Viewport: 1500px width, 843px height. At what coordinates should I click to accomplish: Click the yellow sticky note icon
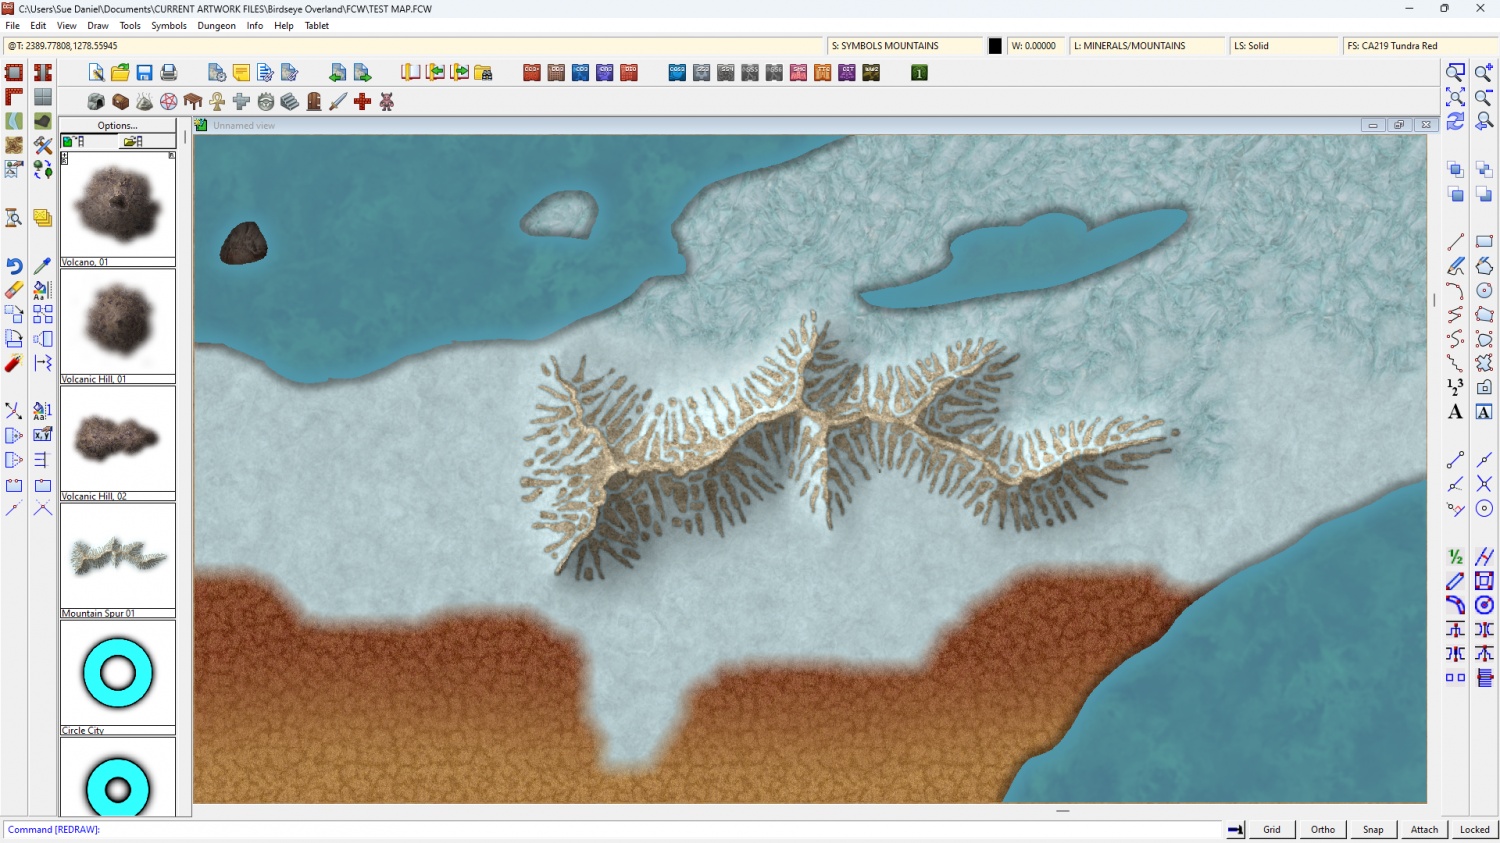[x=241, y=72]
